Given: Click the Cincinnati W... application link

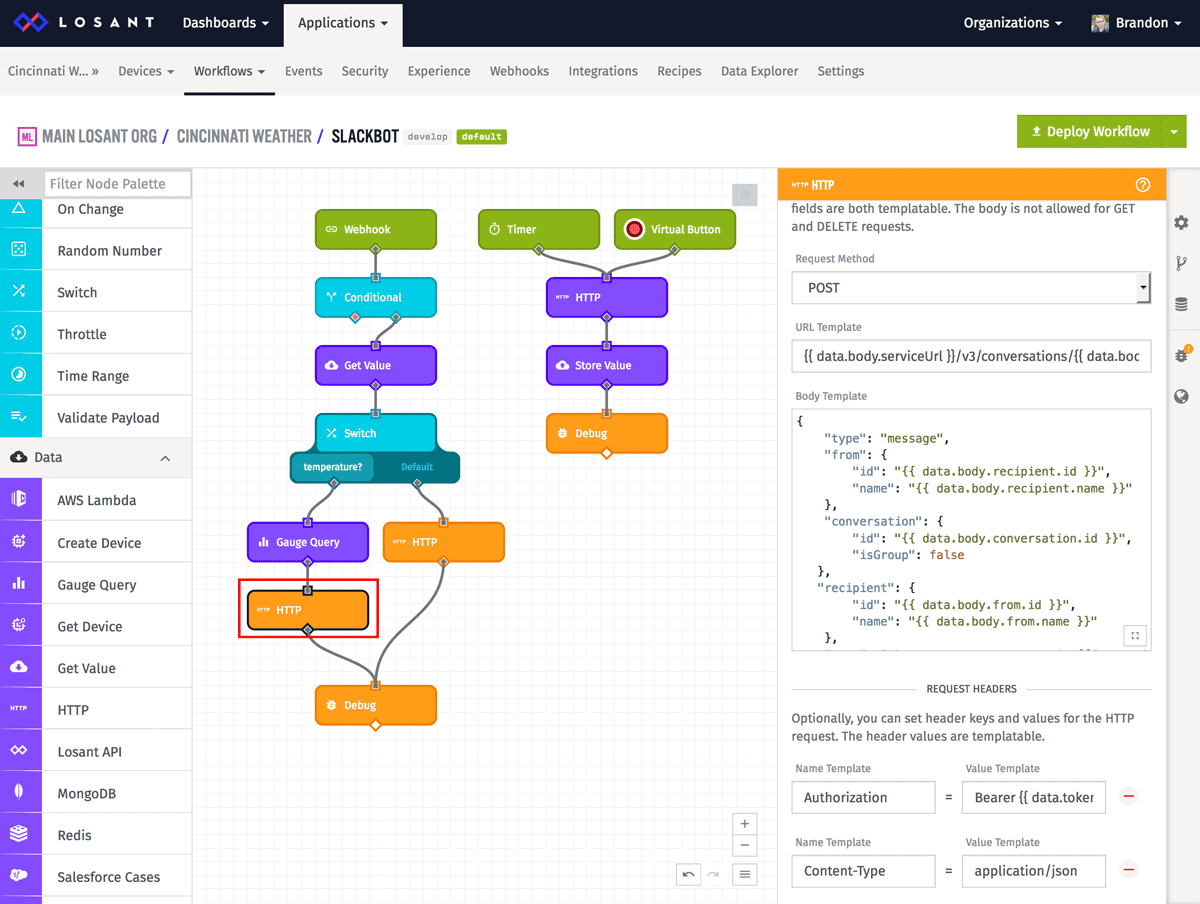Looking at the screenshot, I should click(53, 71).
